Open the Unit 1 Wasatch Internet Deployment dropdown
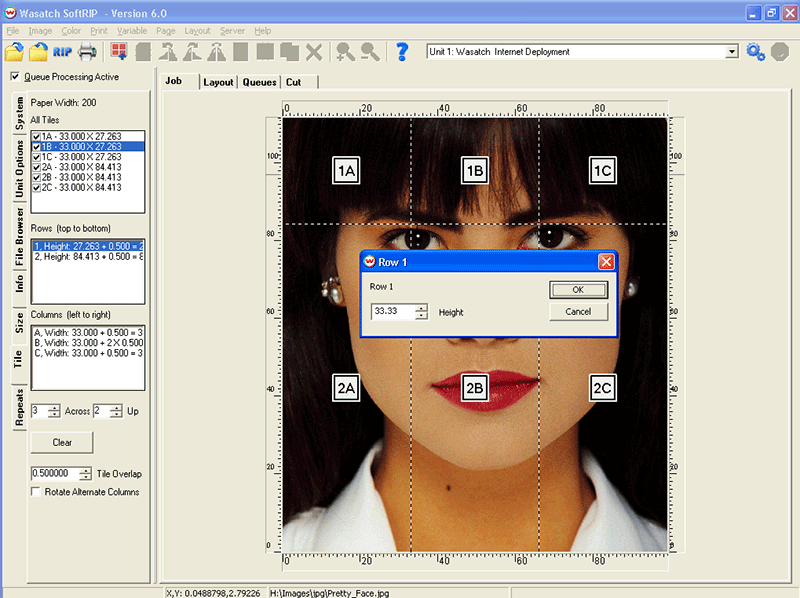This screenshot has height=598, width=800. [x=732, y=51]
